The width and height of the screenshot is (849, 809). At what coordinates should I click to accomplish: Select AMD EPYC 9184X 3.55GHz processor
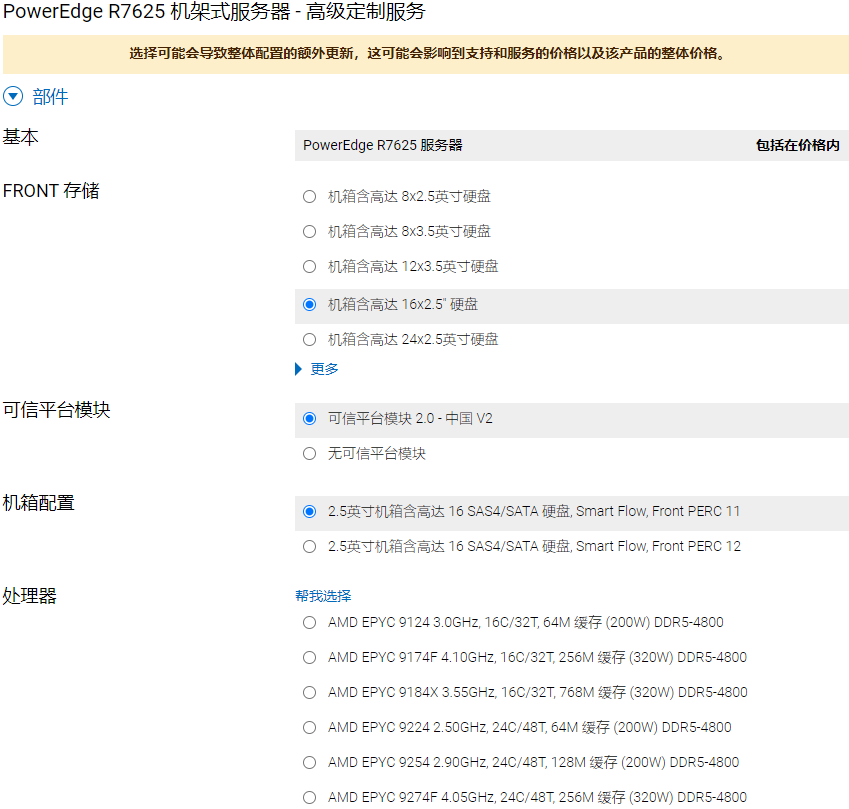309,692
